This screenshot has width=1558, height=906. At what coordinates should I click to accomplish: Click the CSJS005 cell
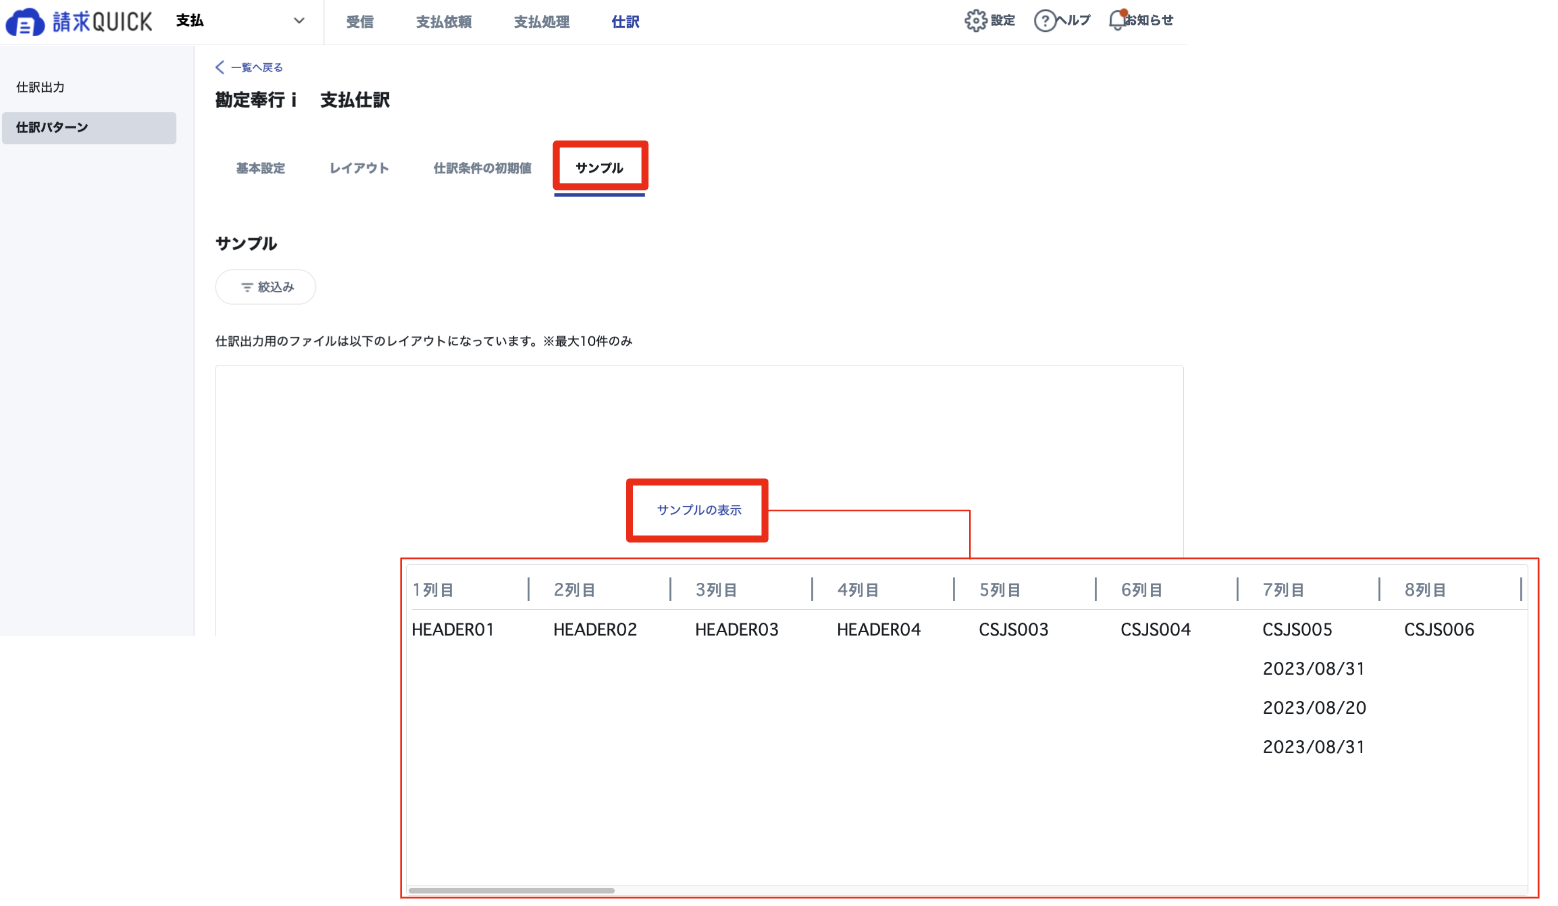click(1298, 630)
